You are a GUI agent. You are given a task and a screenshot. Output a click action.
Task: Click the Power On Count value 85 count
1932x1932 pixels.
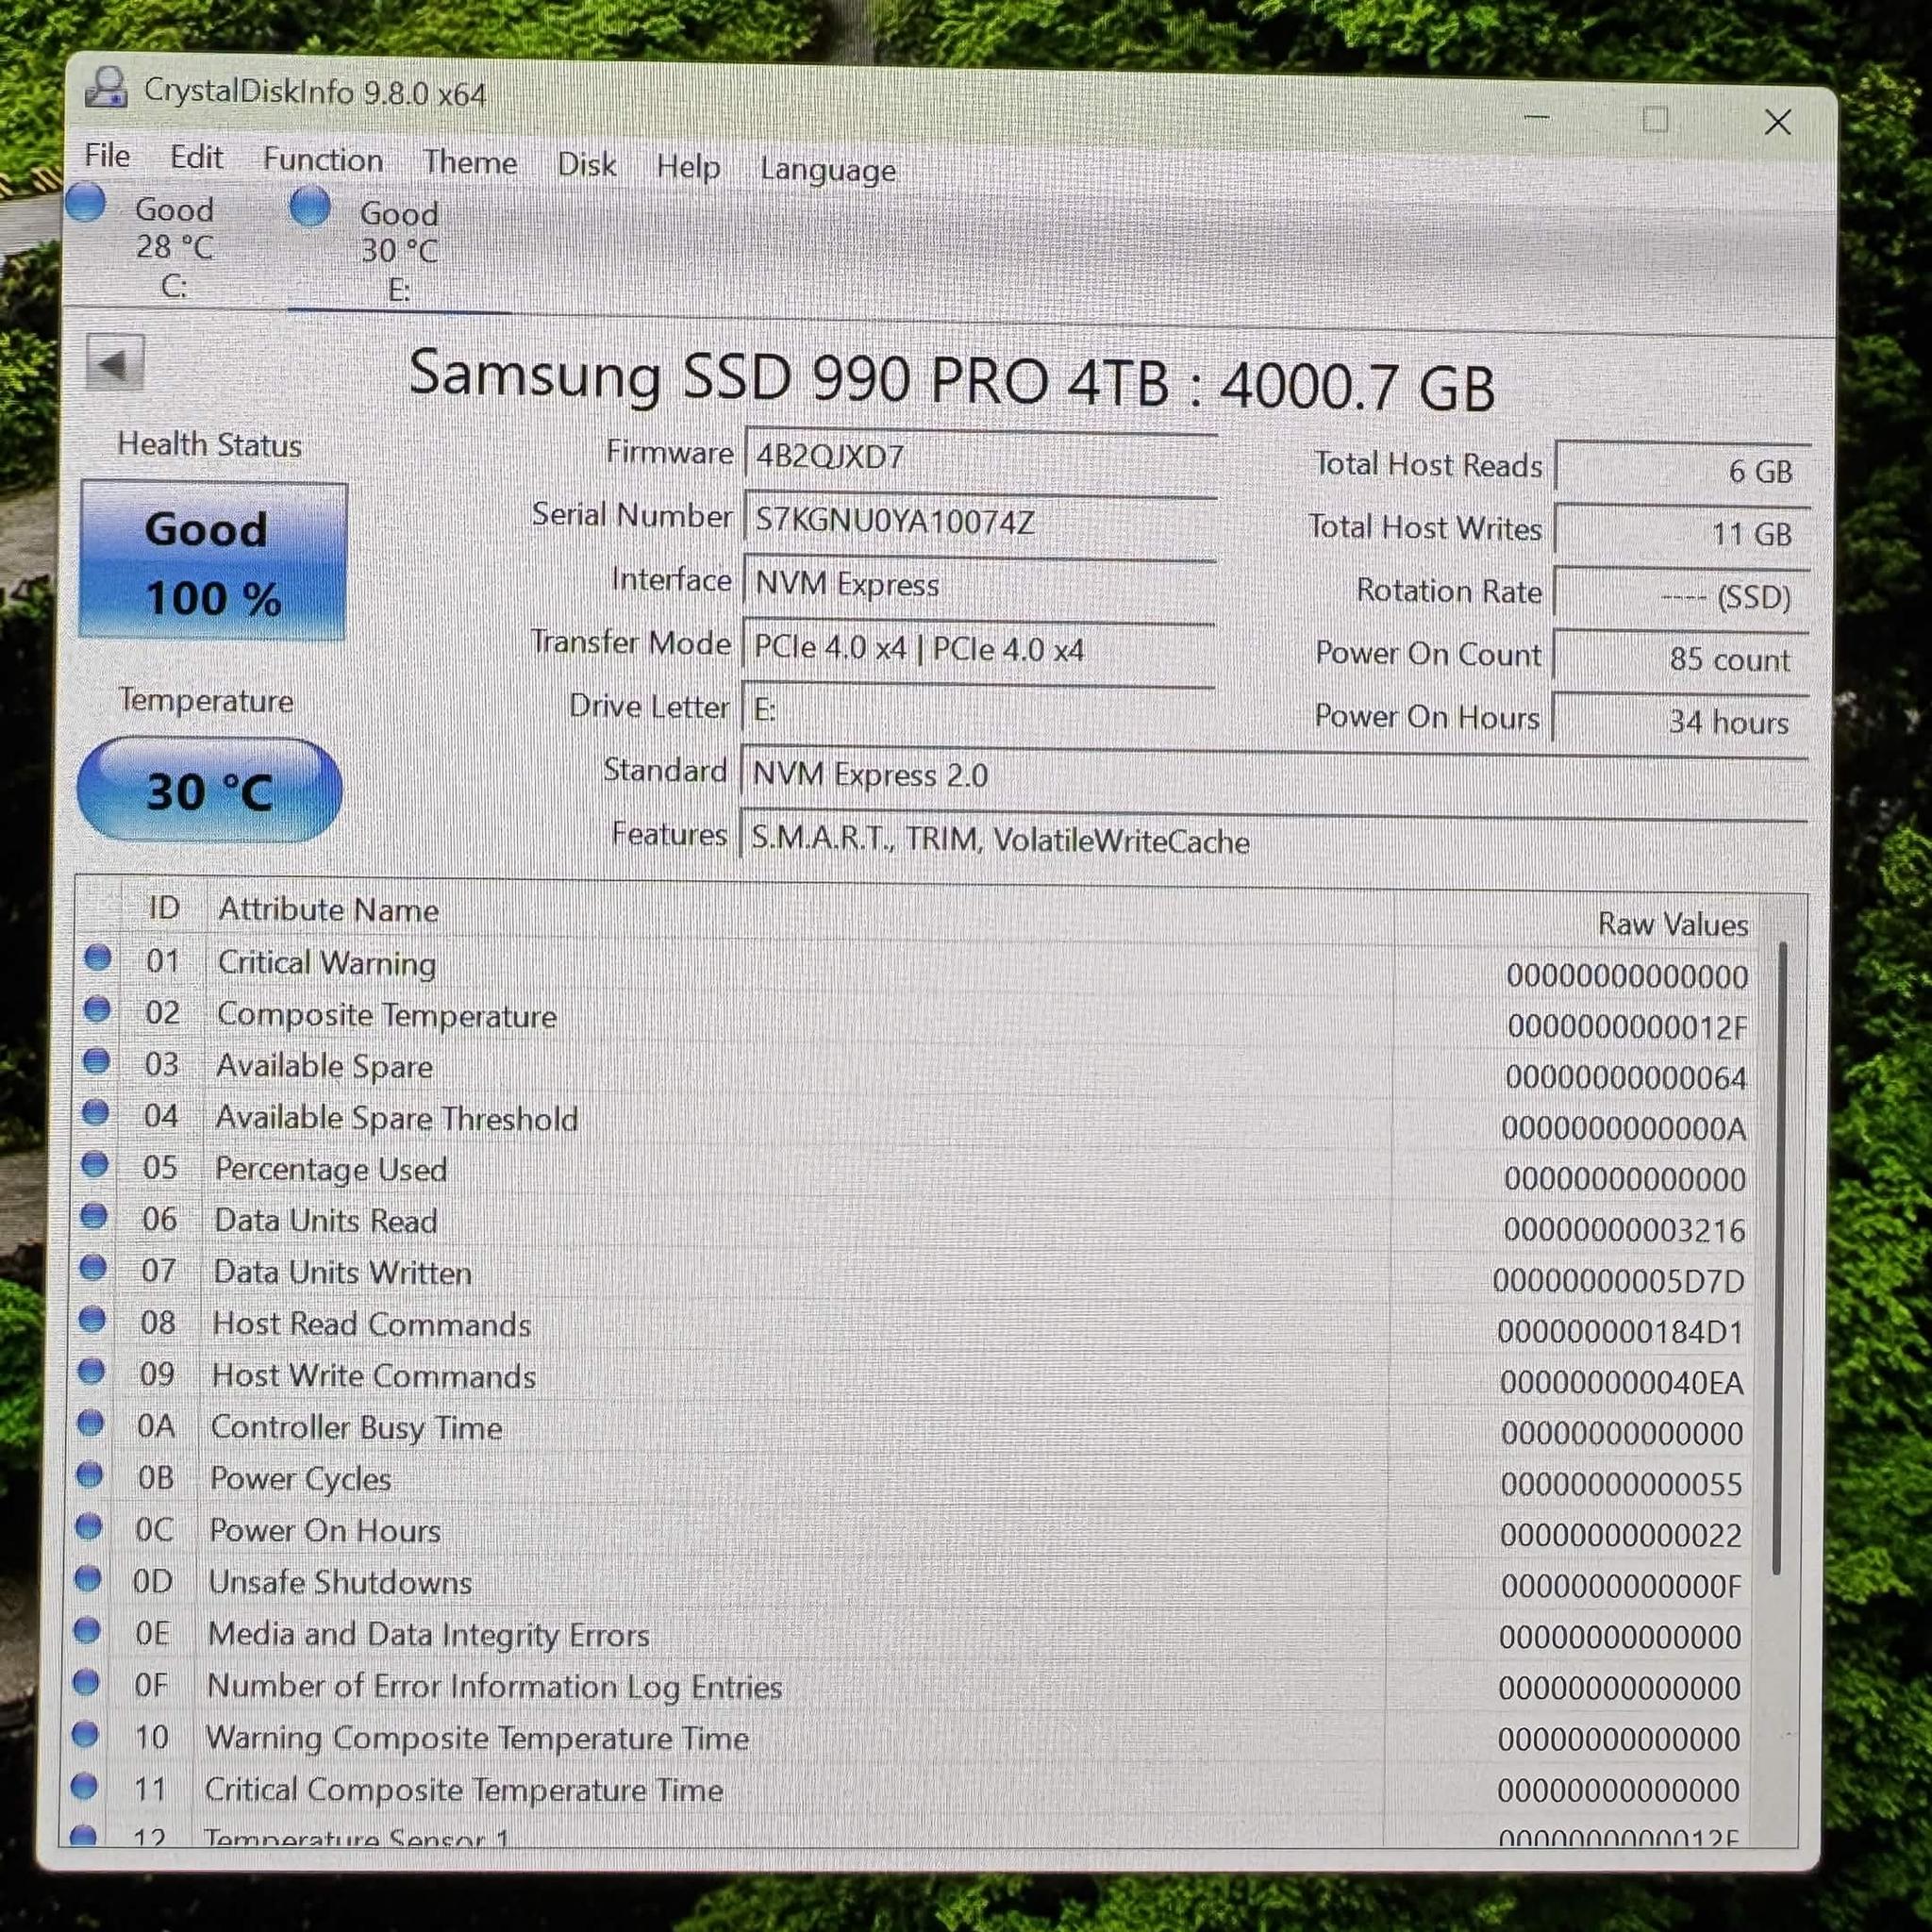click(1680, 659)
